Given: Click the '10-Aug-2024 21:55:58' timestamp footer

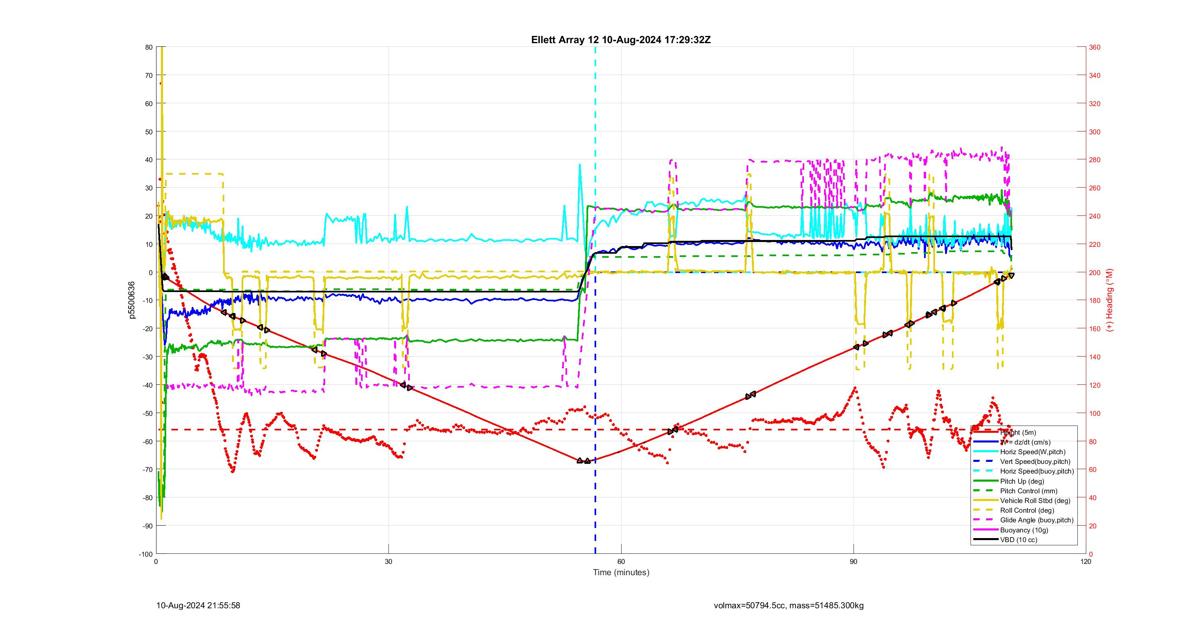Looking at the screenshot, I should [x=198, y=606].
